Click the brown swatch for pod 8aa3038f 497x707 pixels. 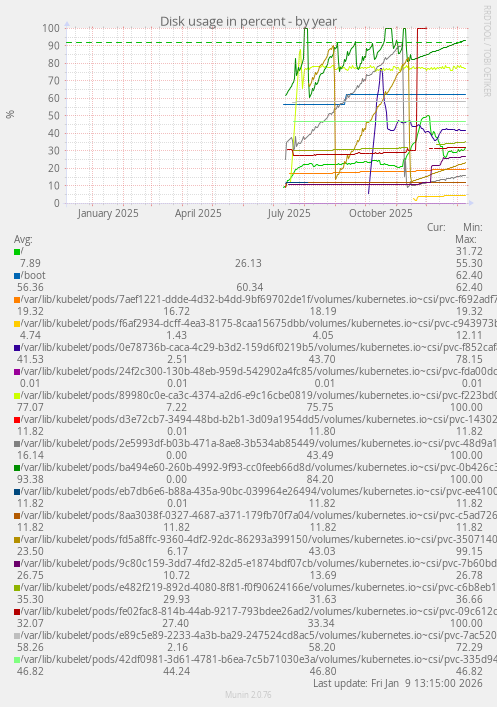tap(17, 515)
